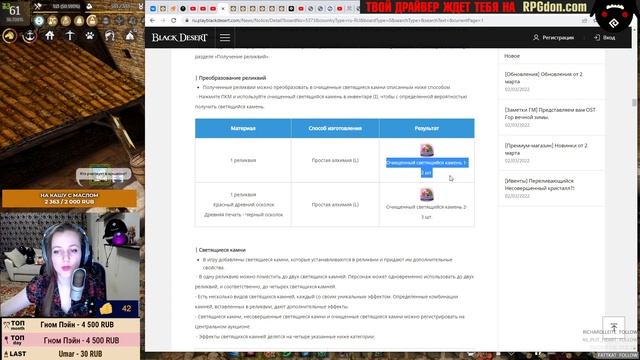Open sidebar article [Премиум-магазин] Новинки от 2 марта
This screenshot has width=640, height=360.
(x=546, y=149)
